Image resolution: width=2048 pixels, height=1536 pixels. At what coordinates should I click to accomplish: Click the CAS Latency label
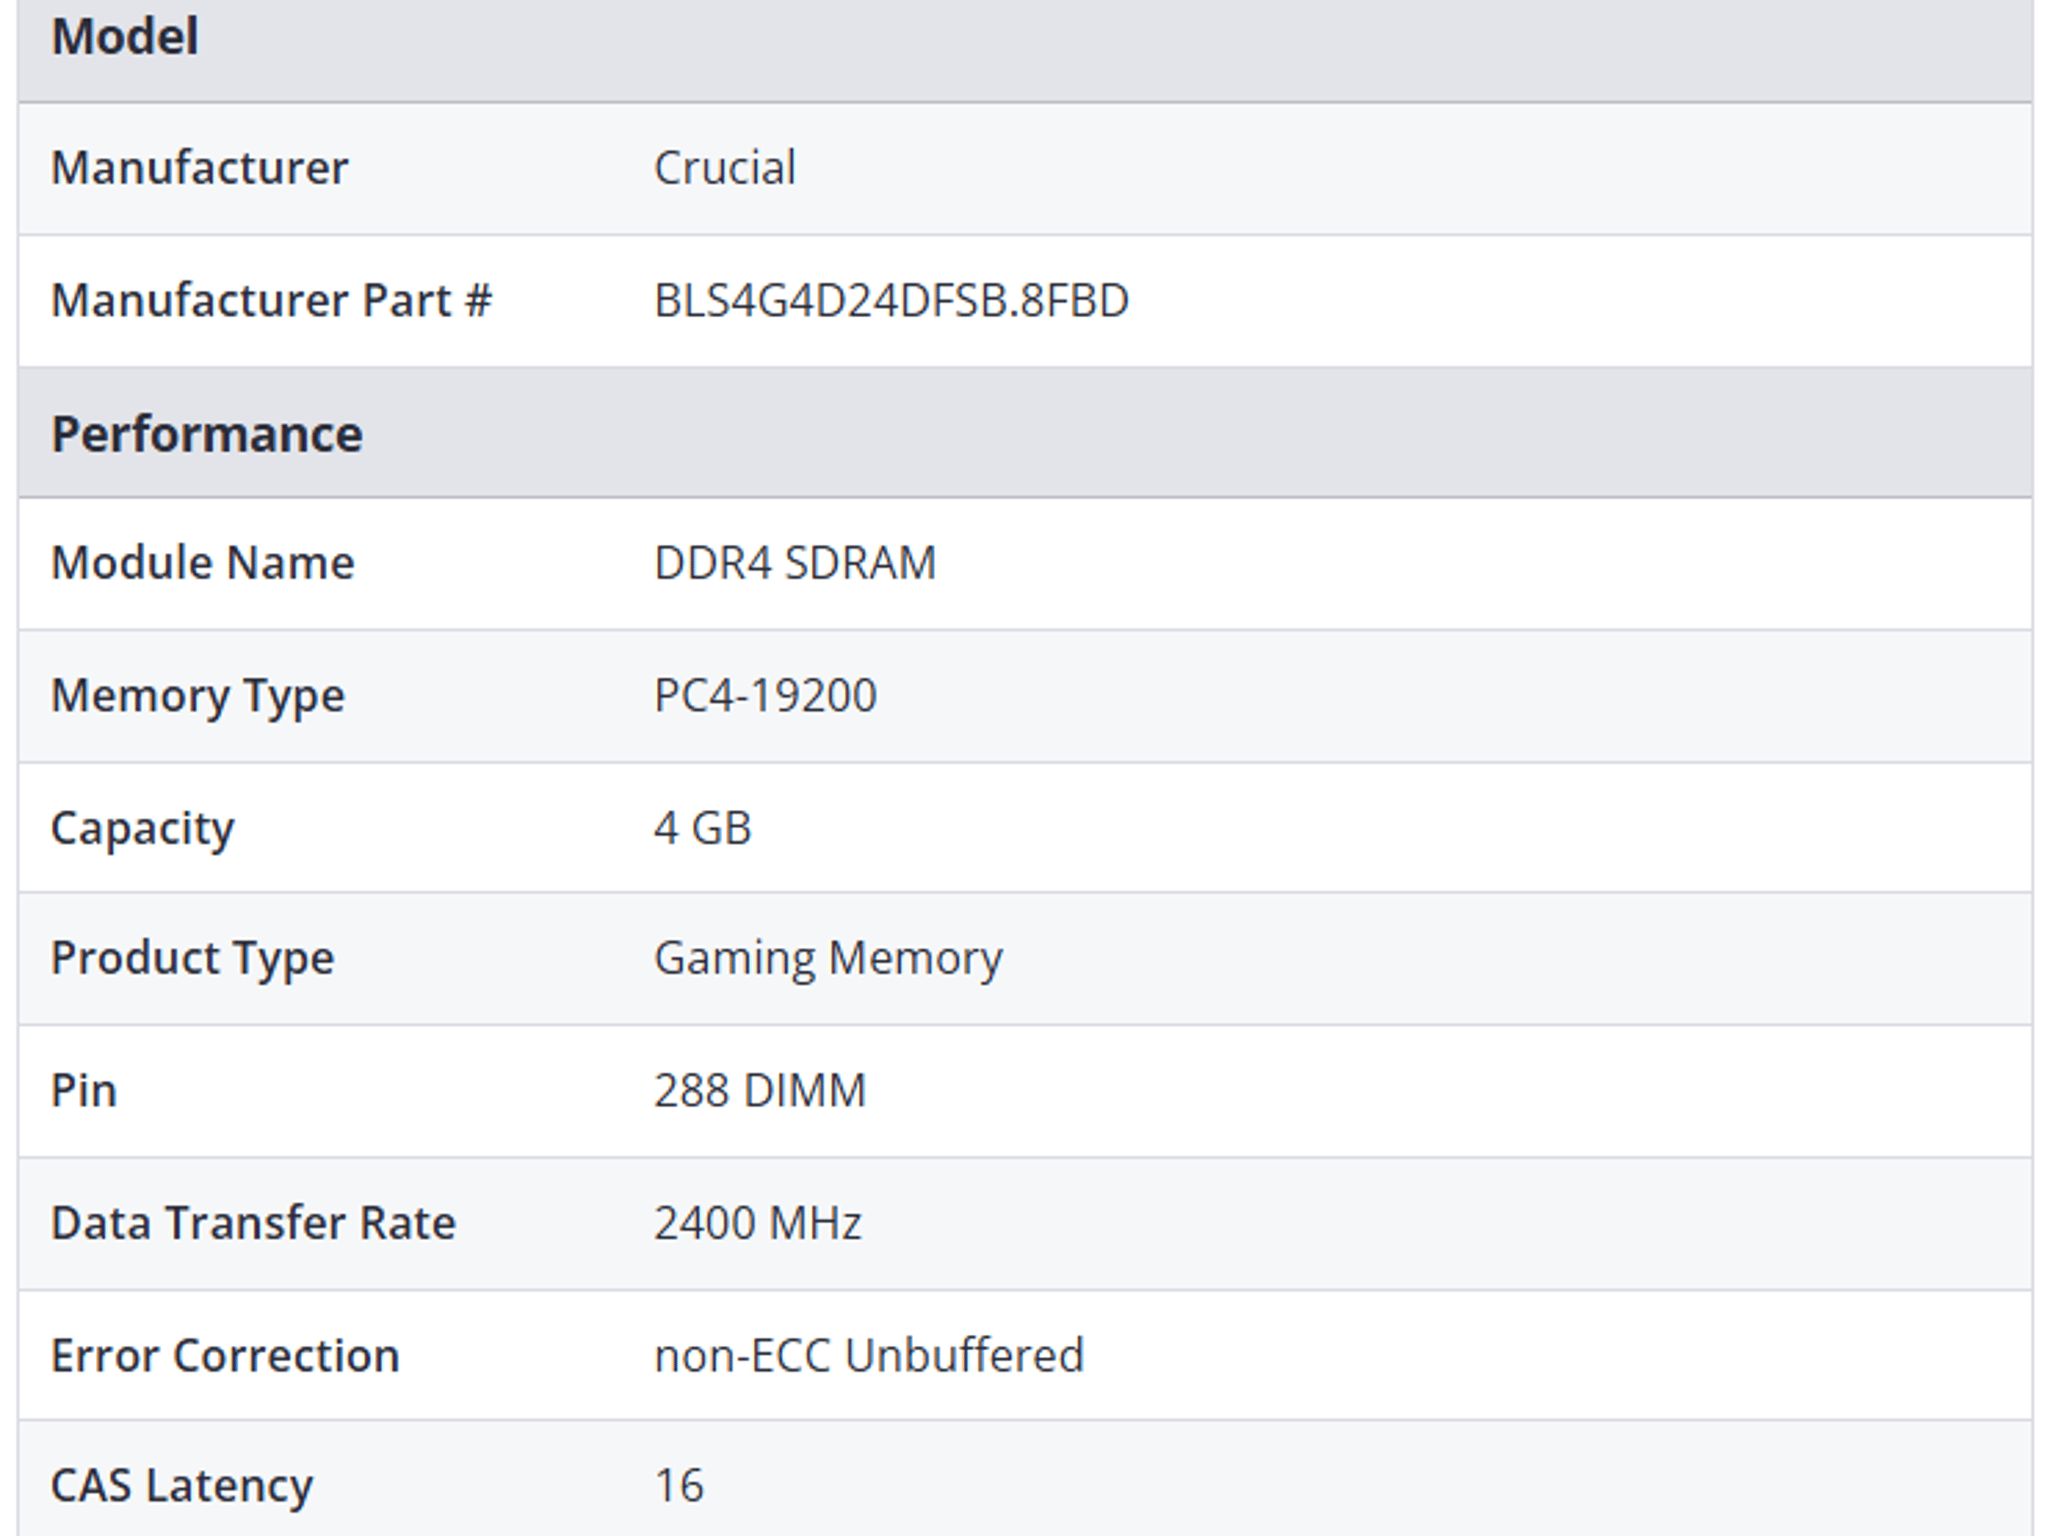coord(182,1486)
